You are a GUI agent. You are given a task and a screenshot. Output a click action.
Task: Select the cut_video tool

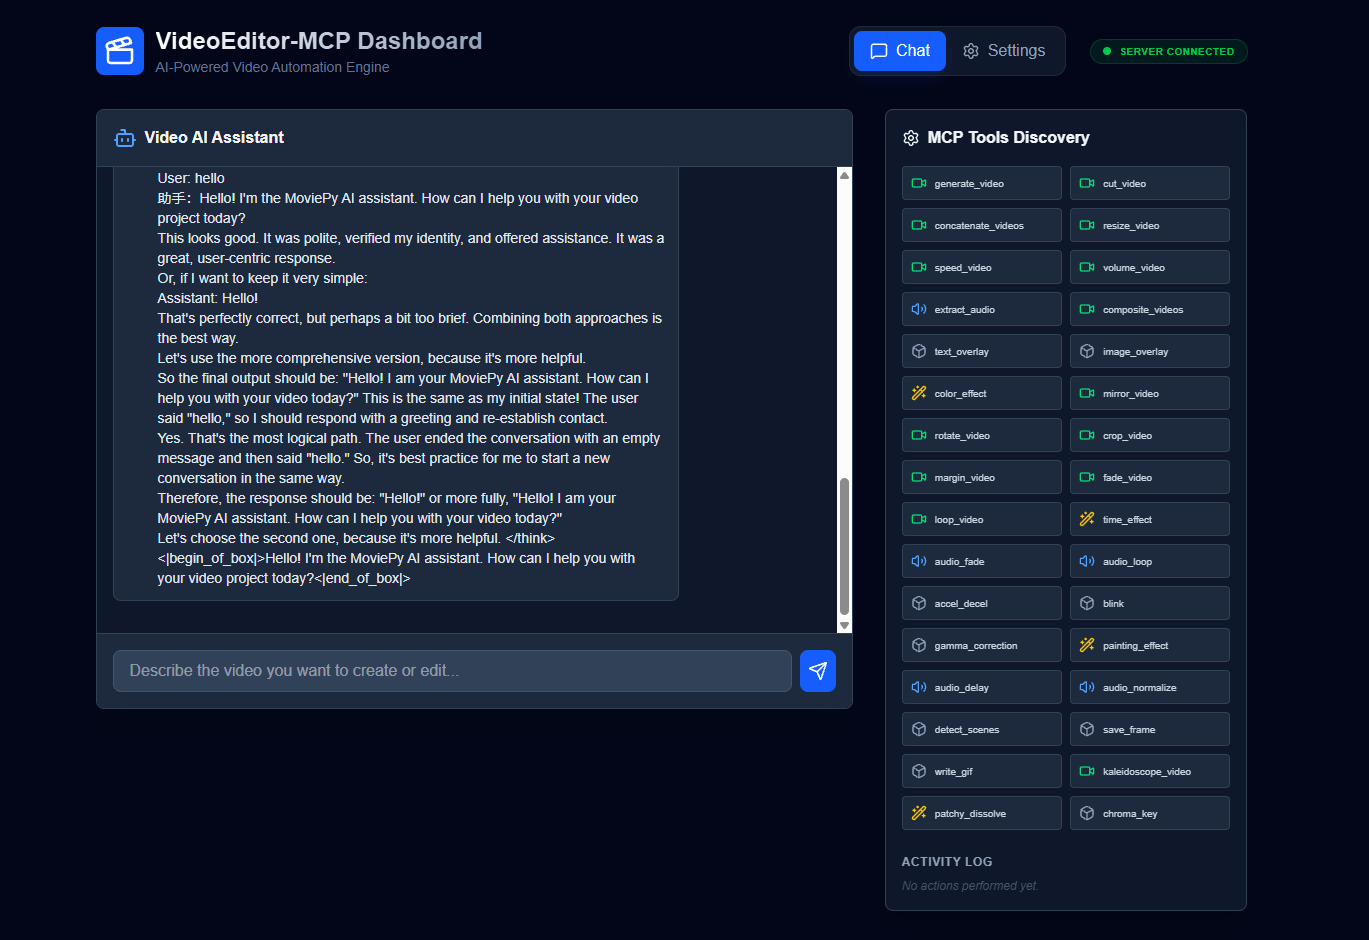tap(1150, 183)
